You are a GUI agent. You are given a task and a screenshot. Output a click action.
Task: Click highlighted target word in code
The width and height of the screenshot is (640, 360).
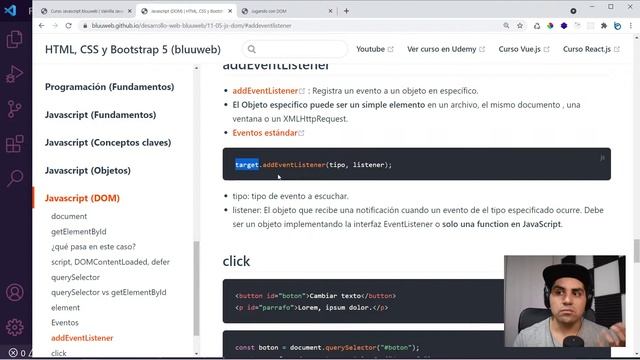point(247,165)
